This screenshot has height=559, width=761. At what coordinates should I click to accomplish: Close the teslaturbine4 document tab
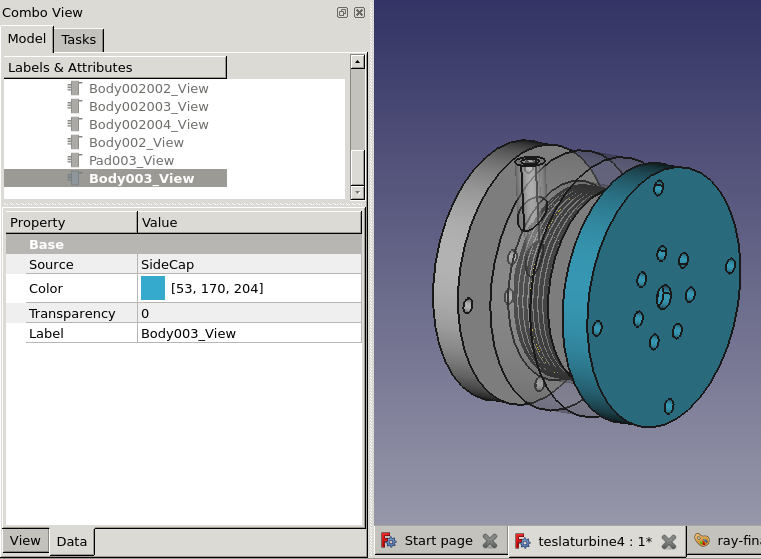(x=668, y=540)
